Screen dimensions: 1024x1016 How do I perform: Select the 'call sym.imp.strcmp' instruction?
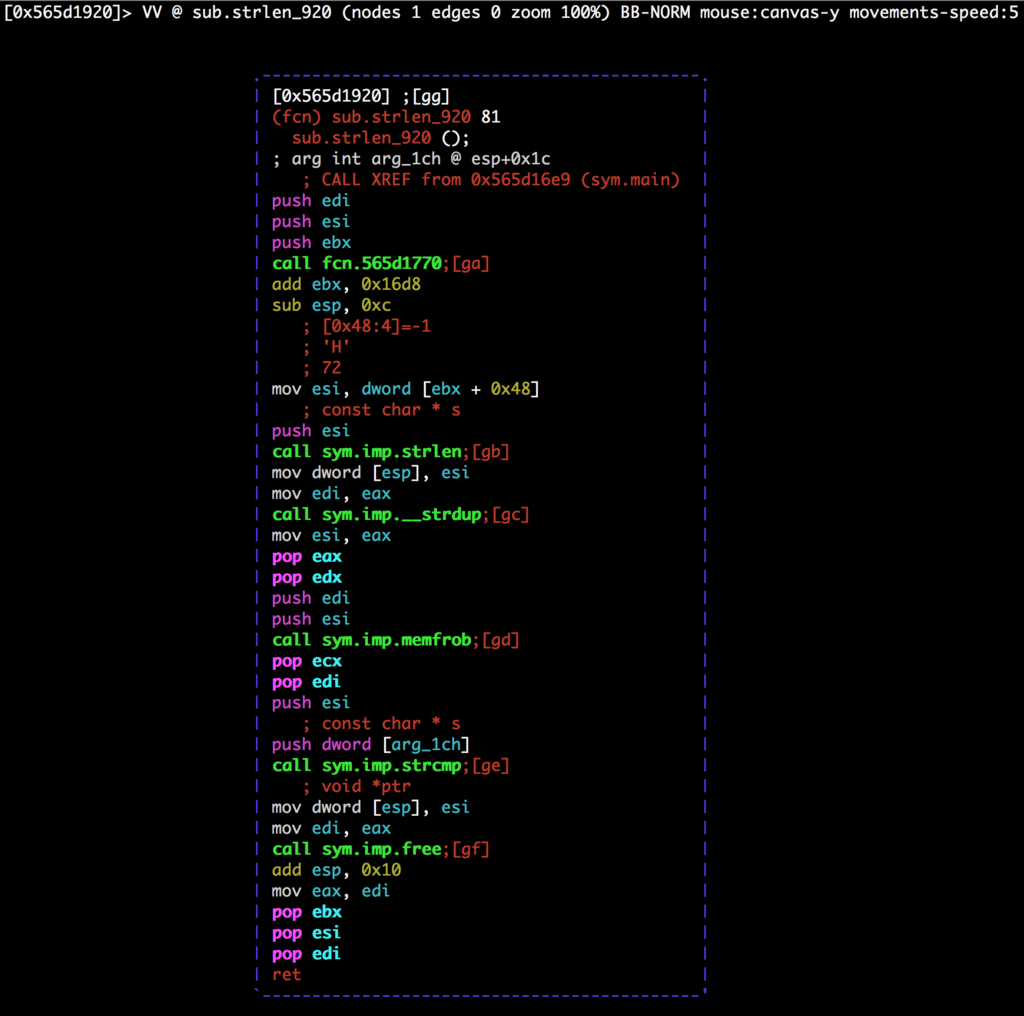[367, 765]
